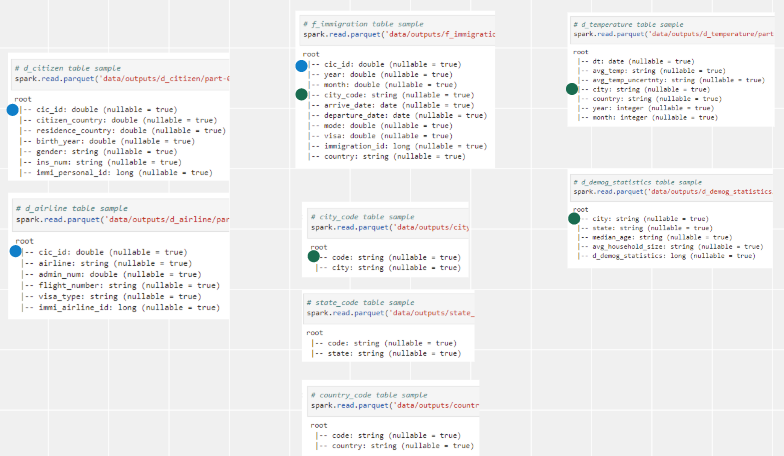Click the spark.read.parquet d_airline code line
784x456 pixels.
point(122,219)
